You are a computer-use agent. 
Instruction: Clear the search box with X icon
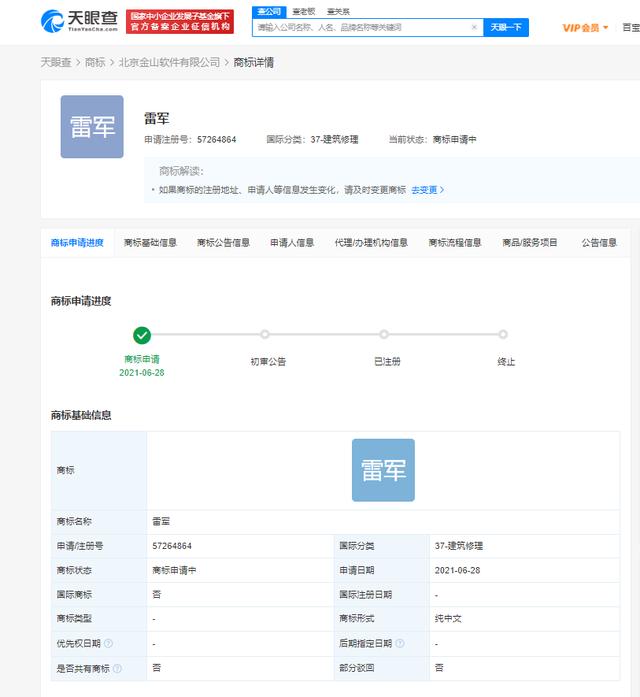click(x=474, y=27)
